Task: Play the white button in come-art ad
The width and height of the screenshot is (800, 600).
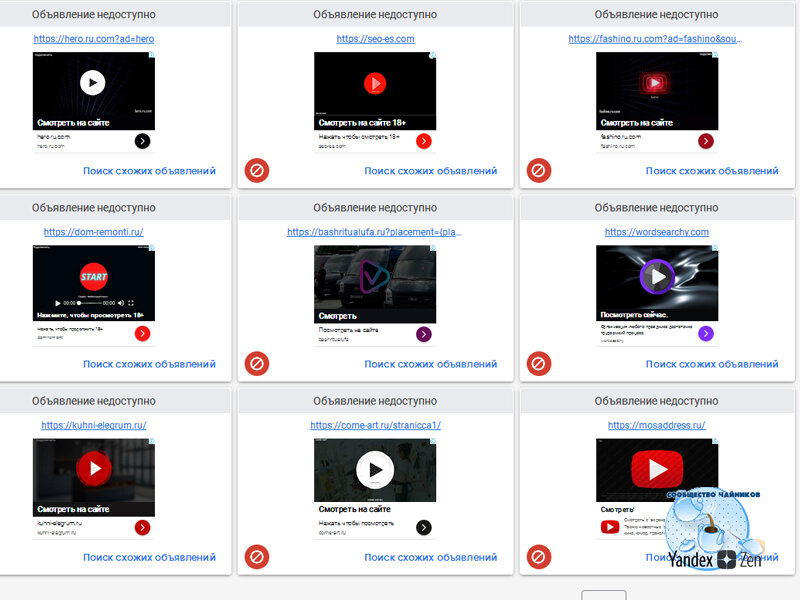Action: [375, 470]
